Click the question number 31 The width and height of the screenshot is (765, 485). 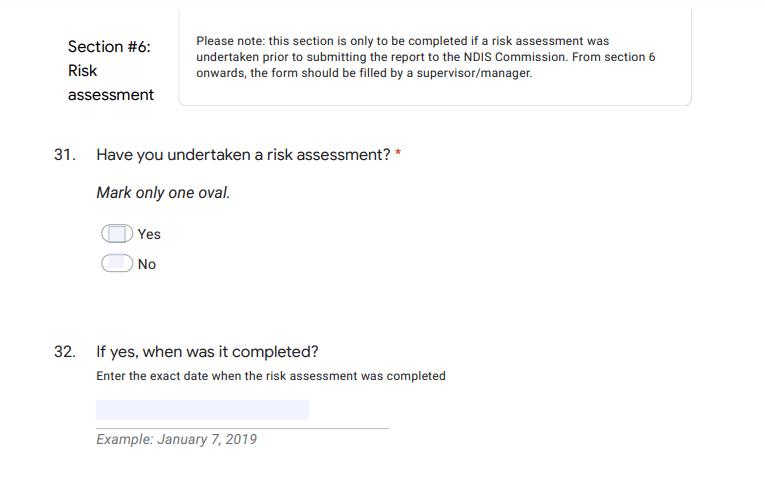65,155
